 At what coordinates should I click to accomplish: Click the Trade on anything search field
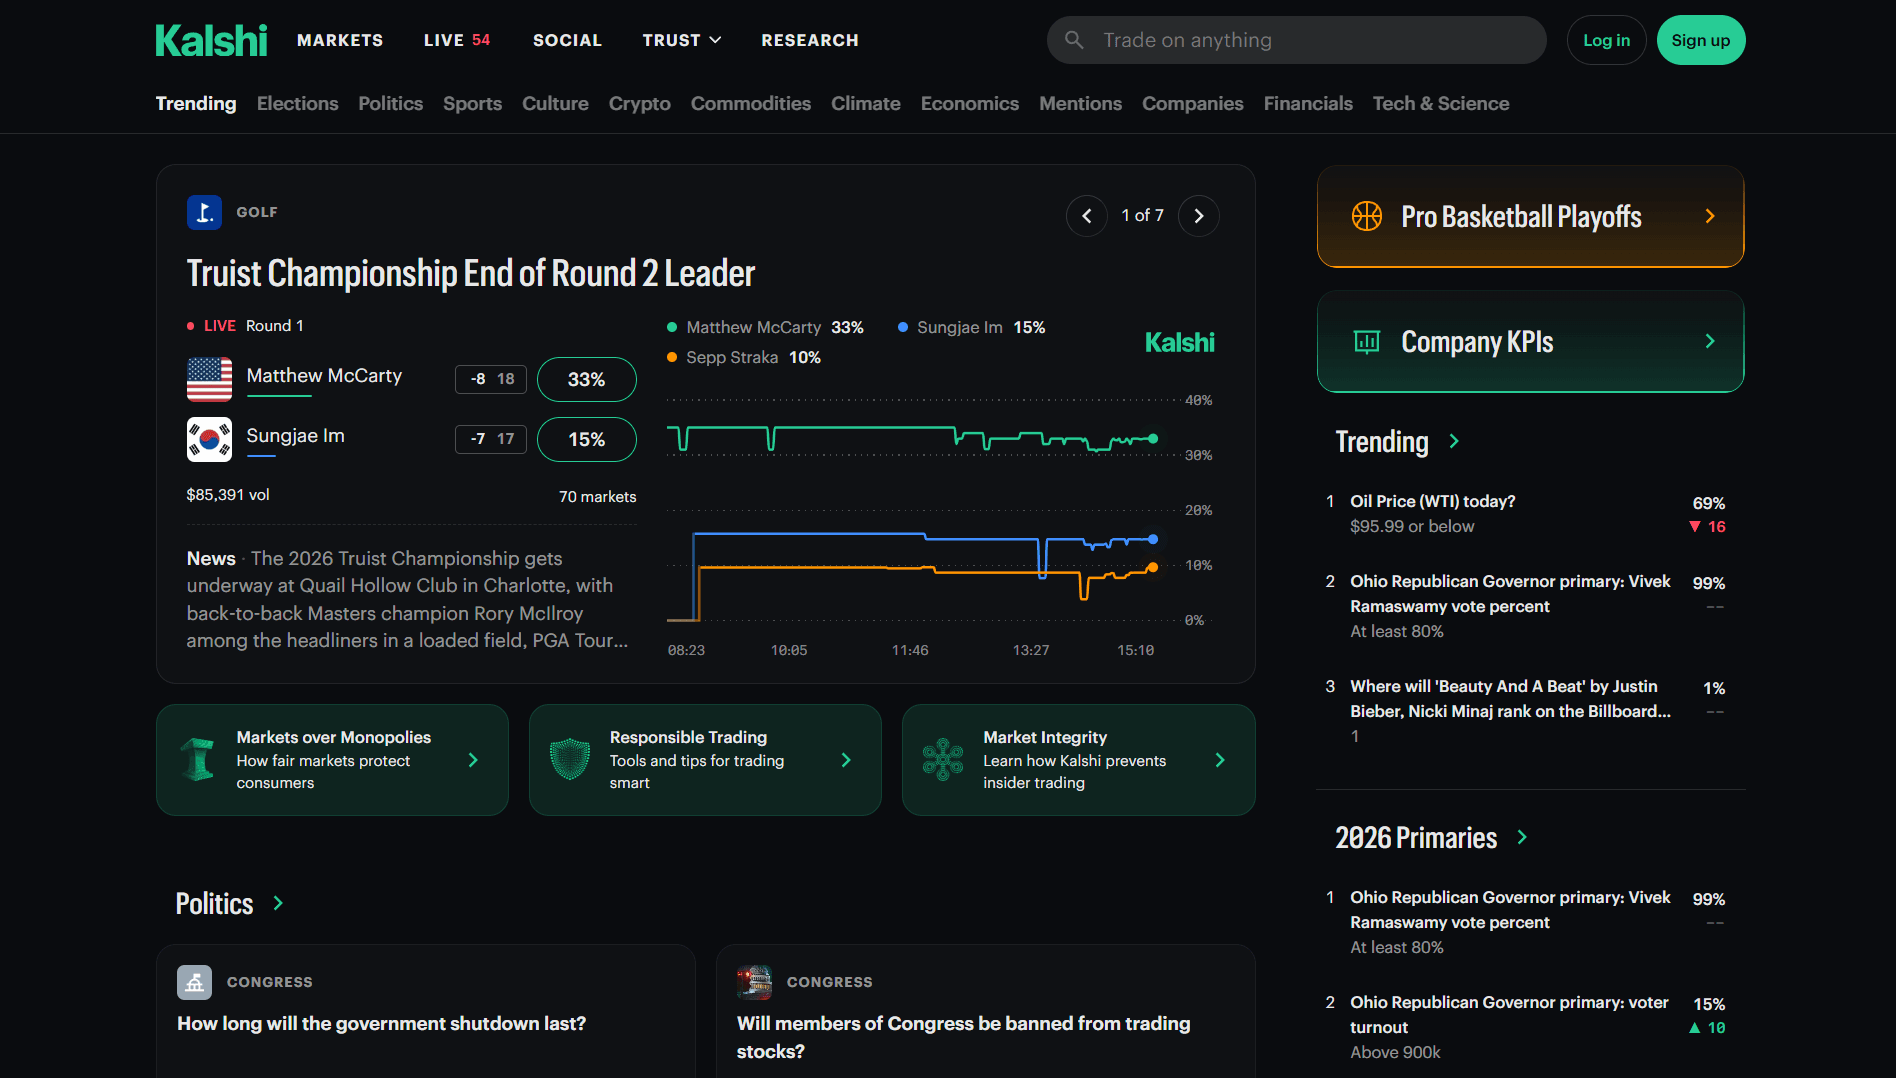[x=1297, y=40]
